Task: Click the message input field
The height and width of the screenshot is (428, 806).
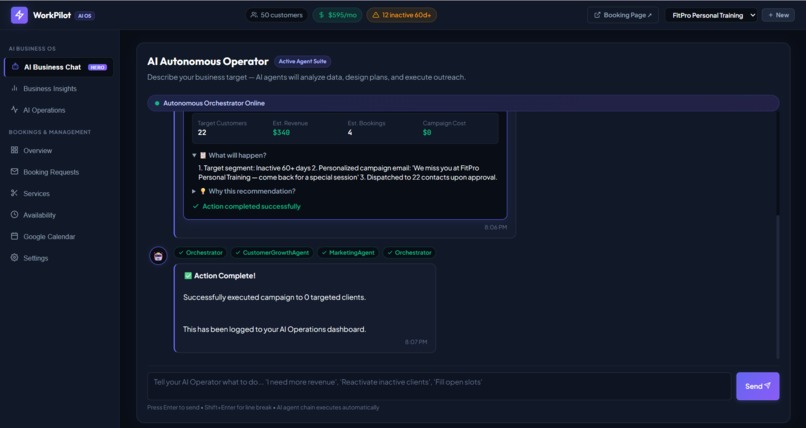Action: tap(439, 386)
